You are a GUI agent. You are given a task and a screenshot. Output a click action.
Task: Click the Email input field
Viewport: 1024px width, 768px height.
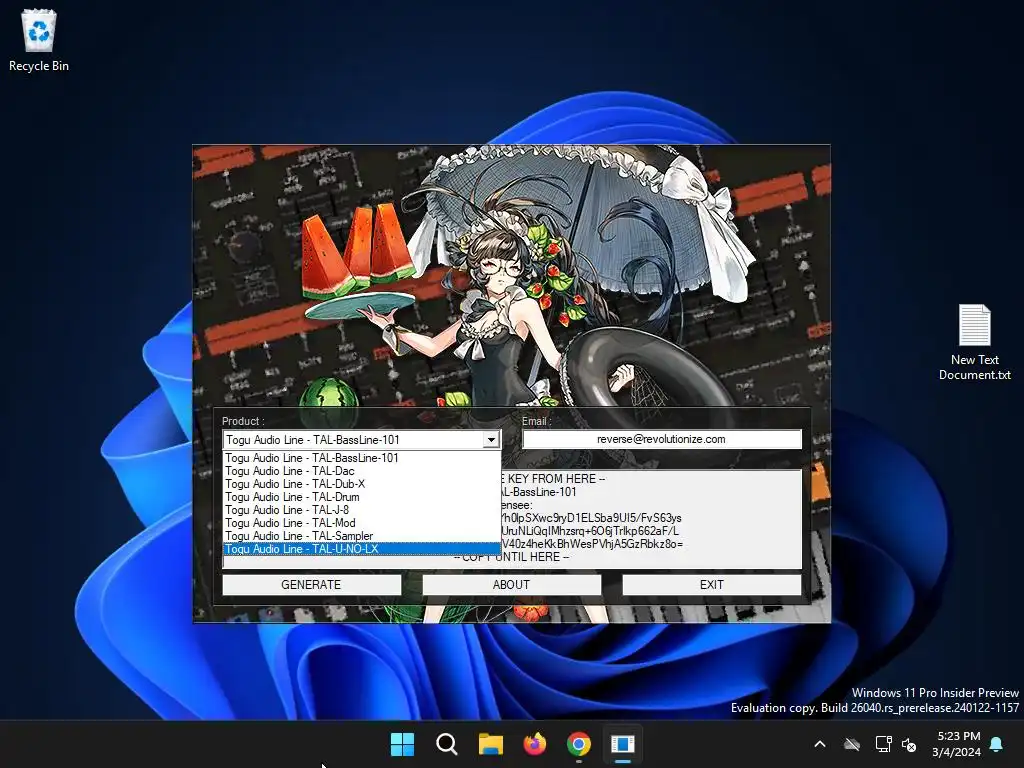click(662, 439)
